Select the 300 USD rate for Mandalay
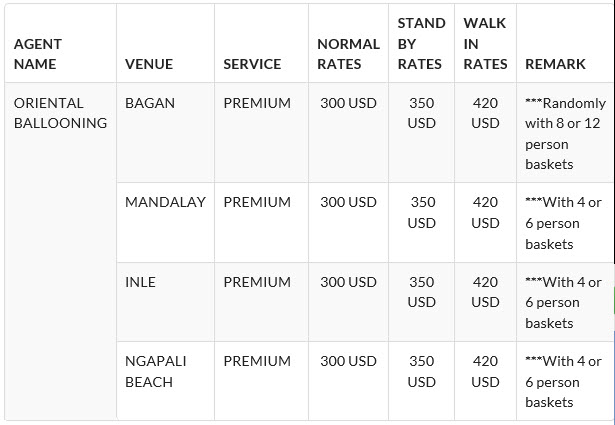 (x=348, y=202)
